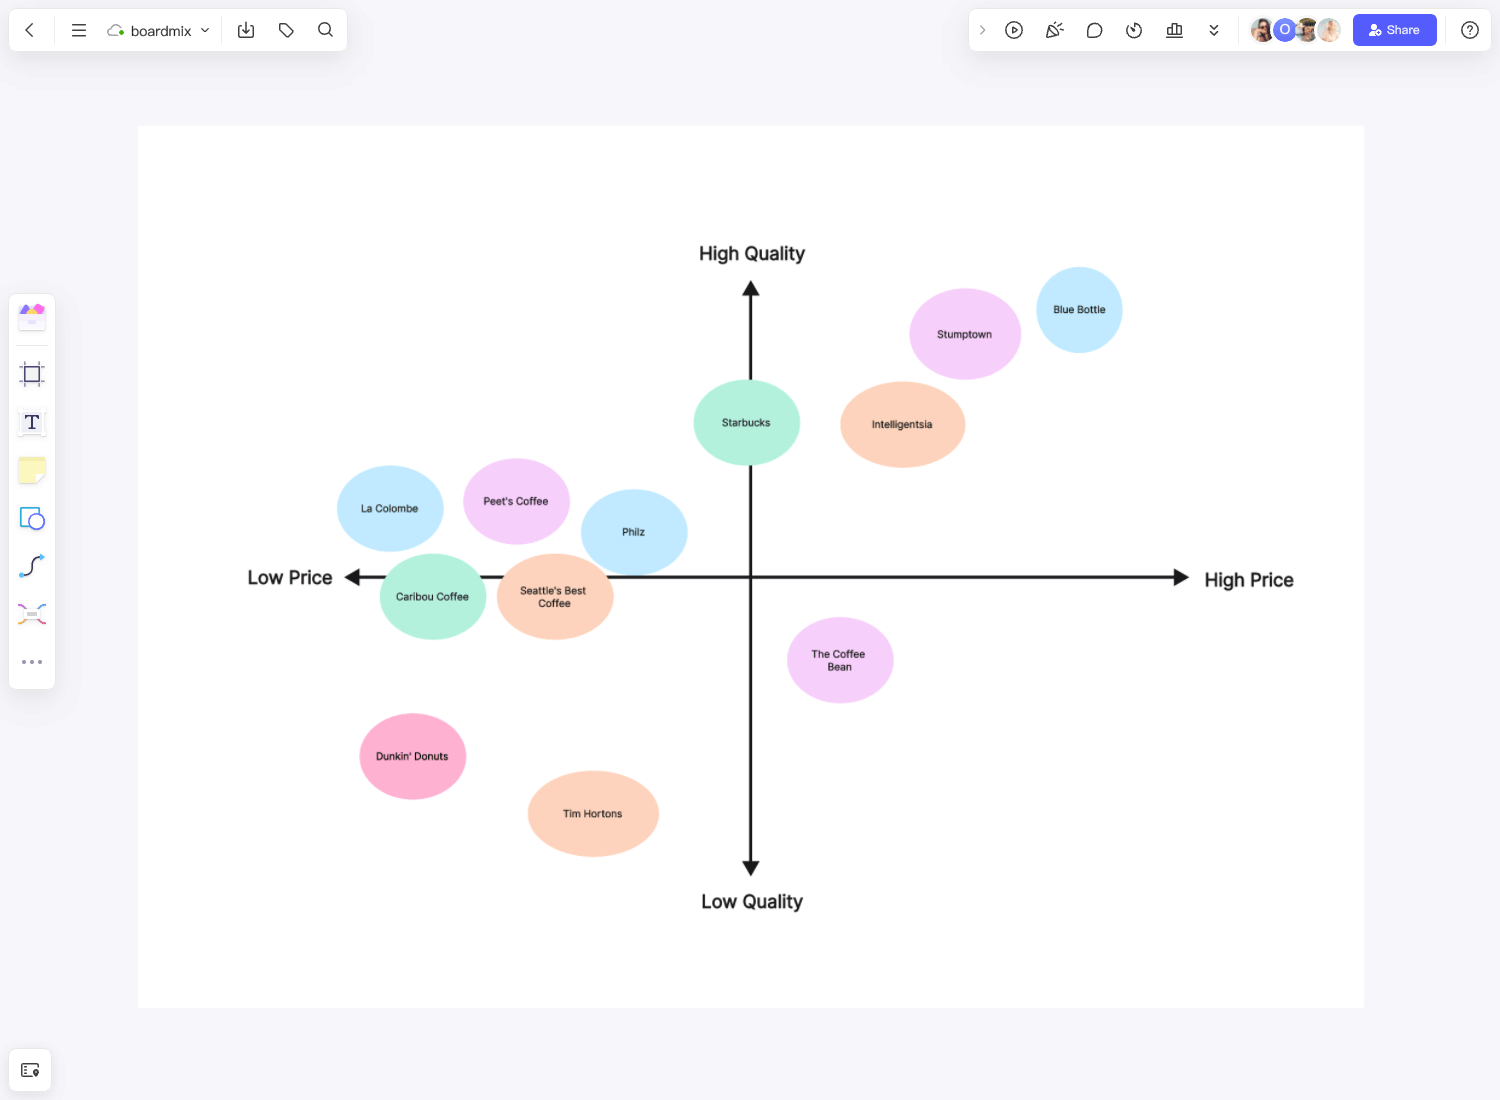Screen dimensions: 1500x1100
Task: Click the Low Quality axis label
Action: [752, 902]
